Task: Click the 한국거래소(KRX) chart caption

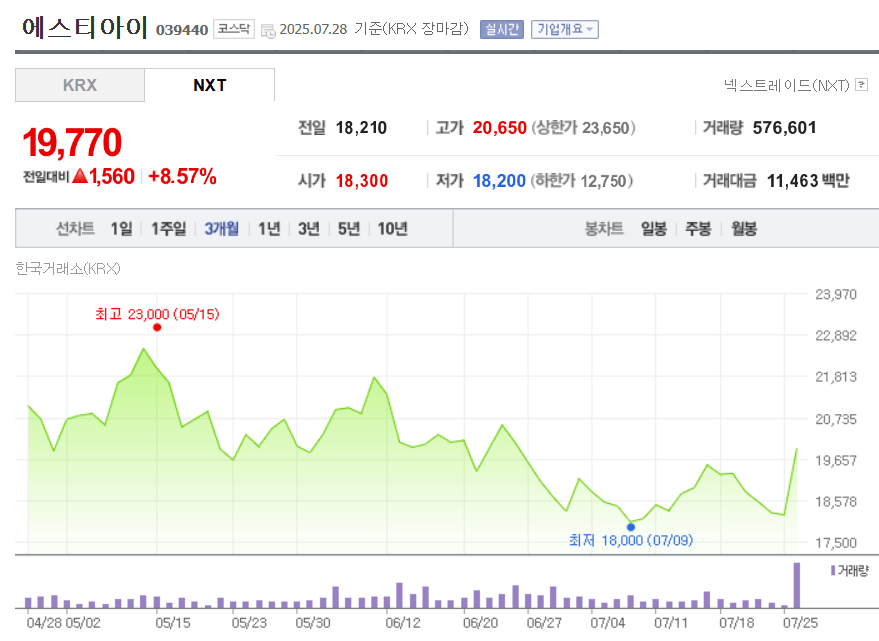Action: click(x=68, y=269)
